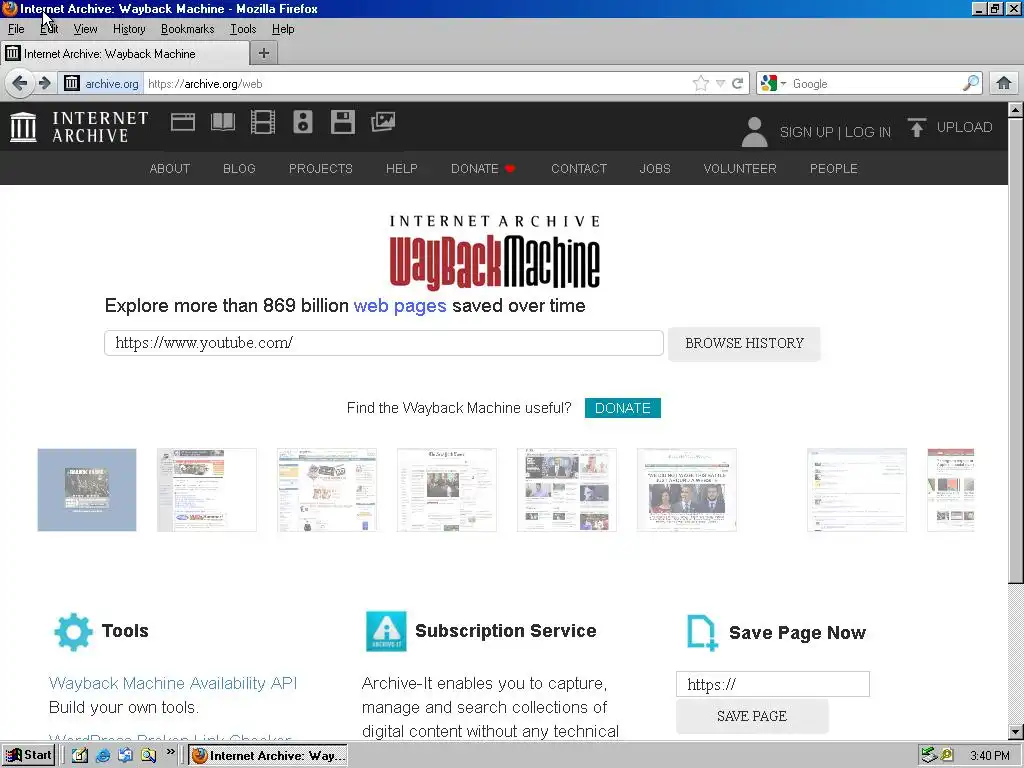Open the Software floppy disk icon
Screen dimensions: 1024x768
tap(343, 122)
